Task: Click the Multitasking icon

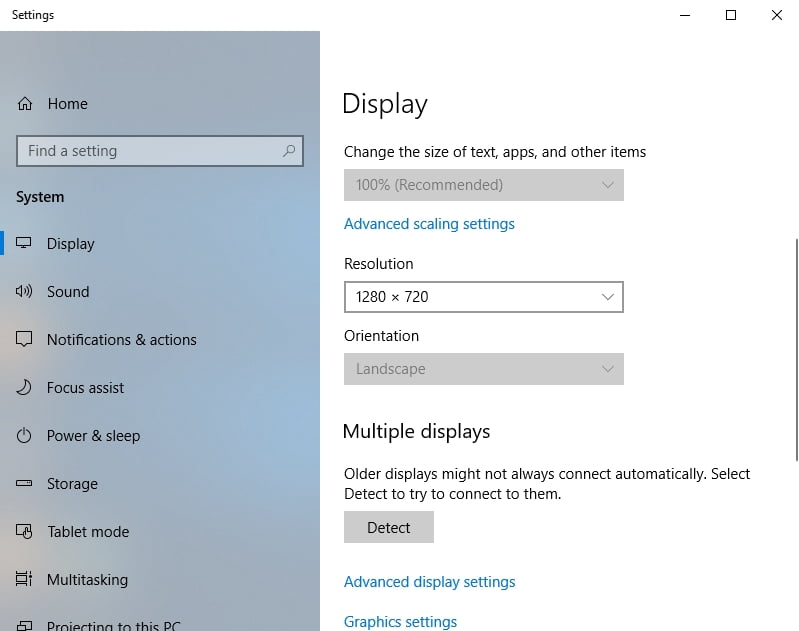Action: (24, 579)
